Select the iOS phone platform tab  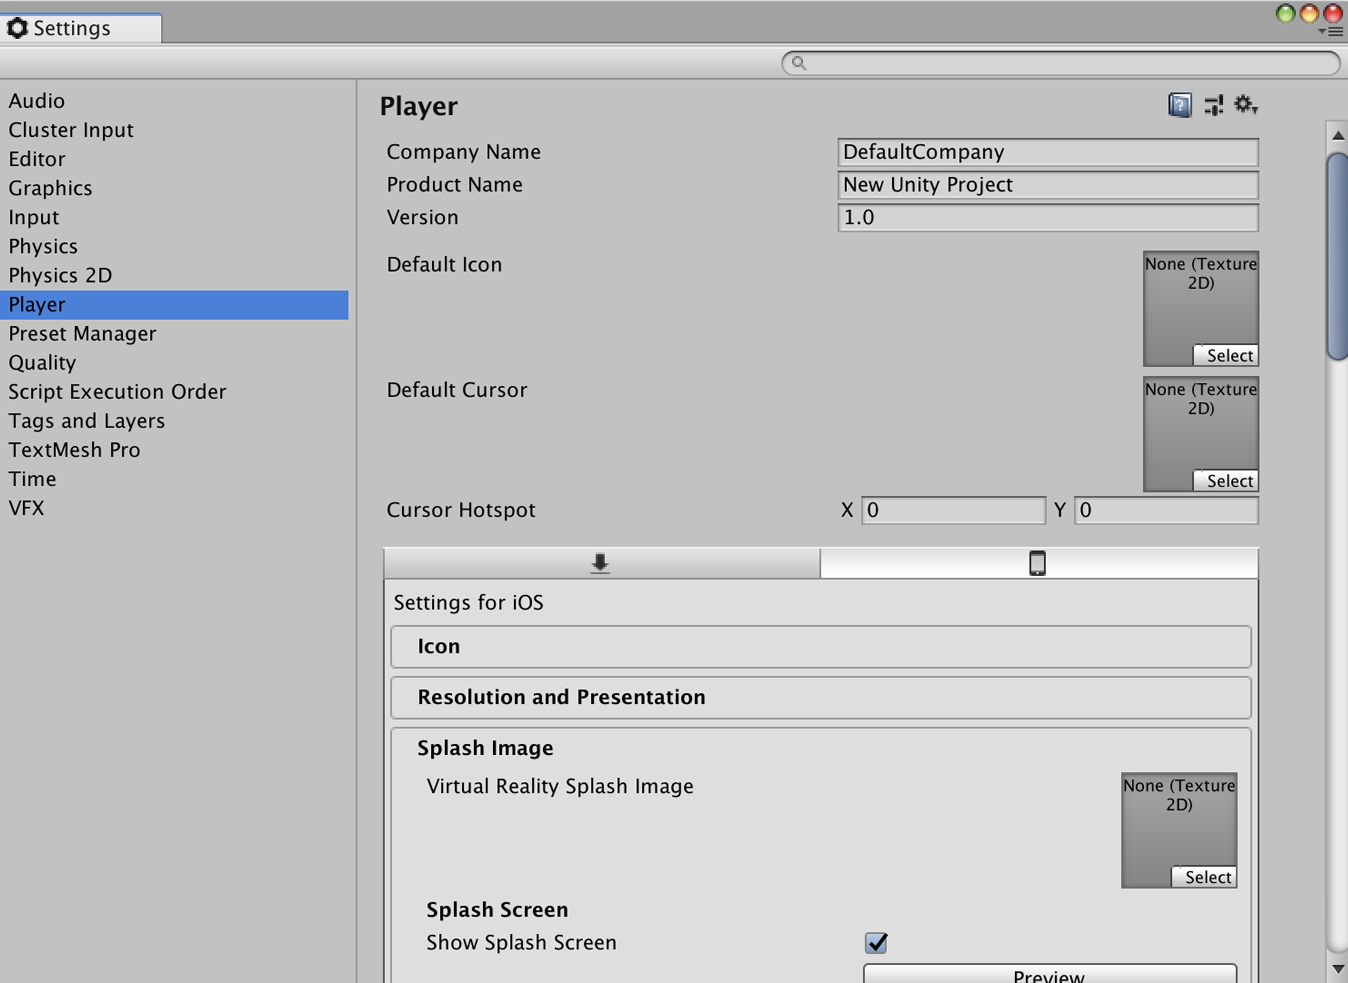[1038, 563]
